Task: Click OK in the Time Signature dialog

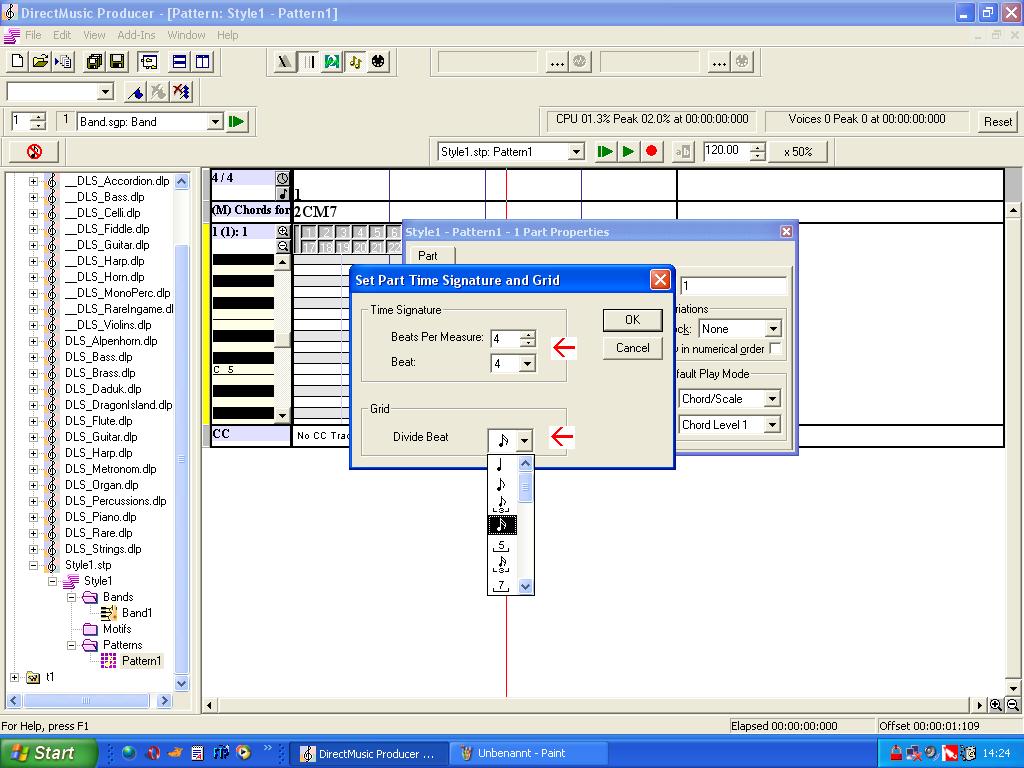Action: pyautogui.click(x=632, y=320)
